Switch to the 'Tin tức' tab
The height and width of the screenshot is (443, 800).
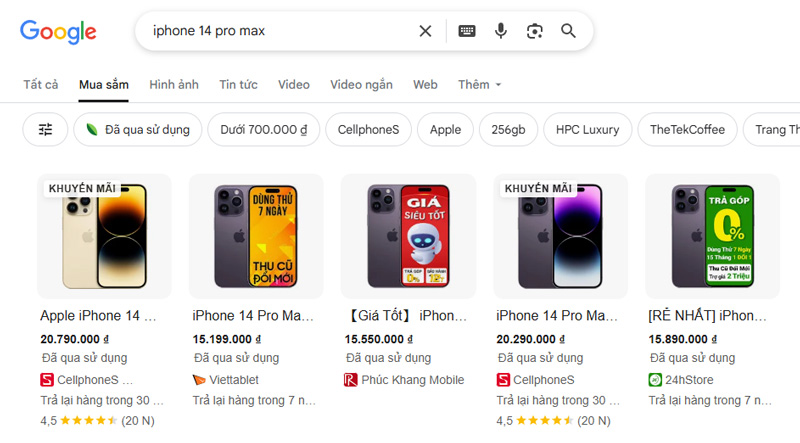click(238, 85)
